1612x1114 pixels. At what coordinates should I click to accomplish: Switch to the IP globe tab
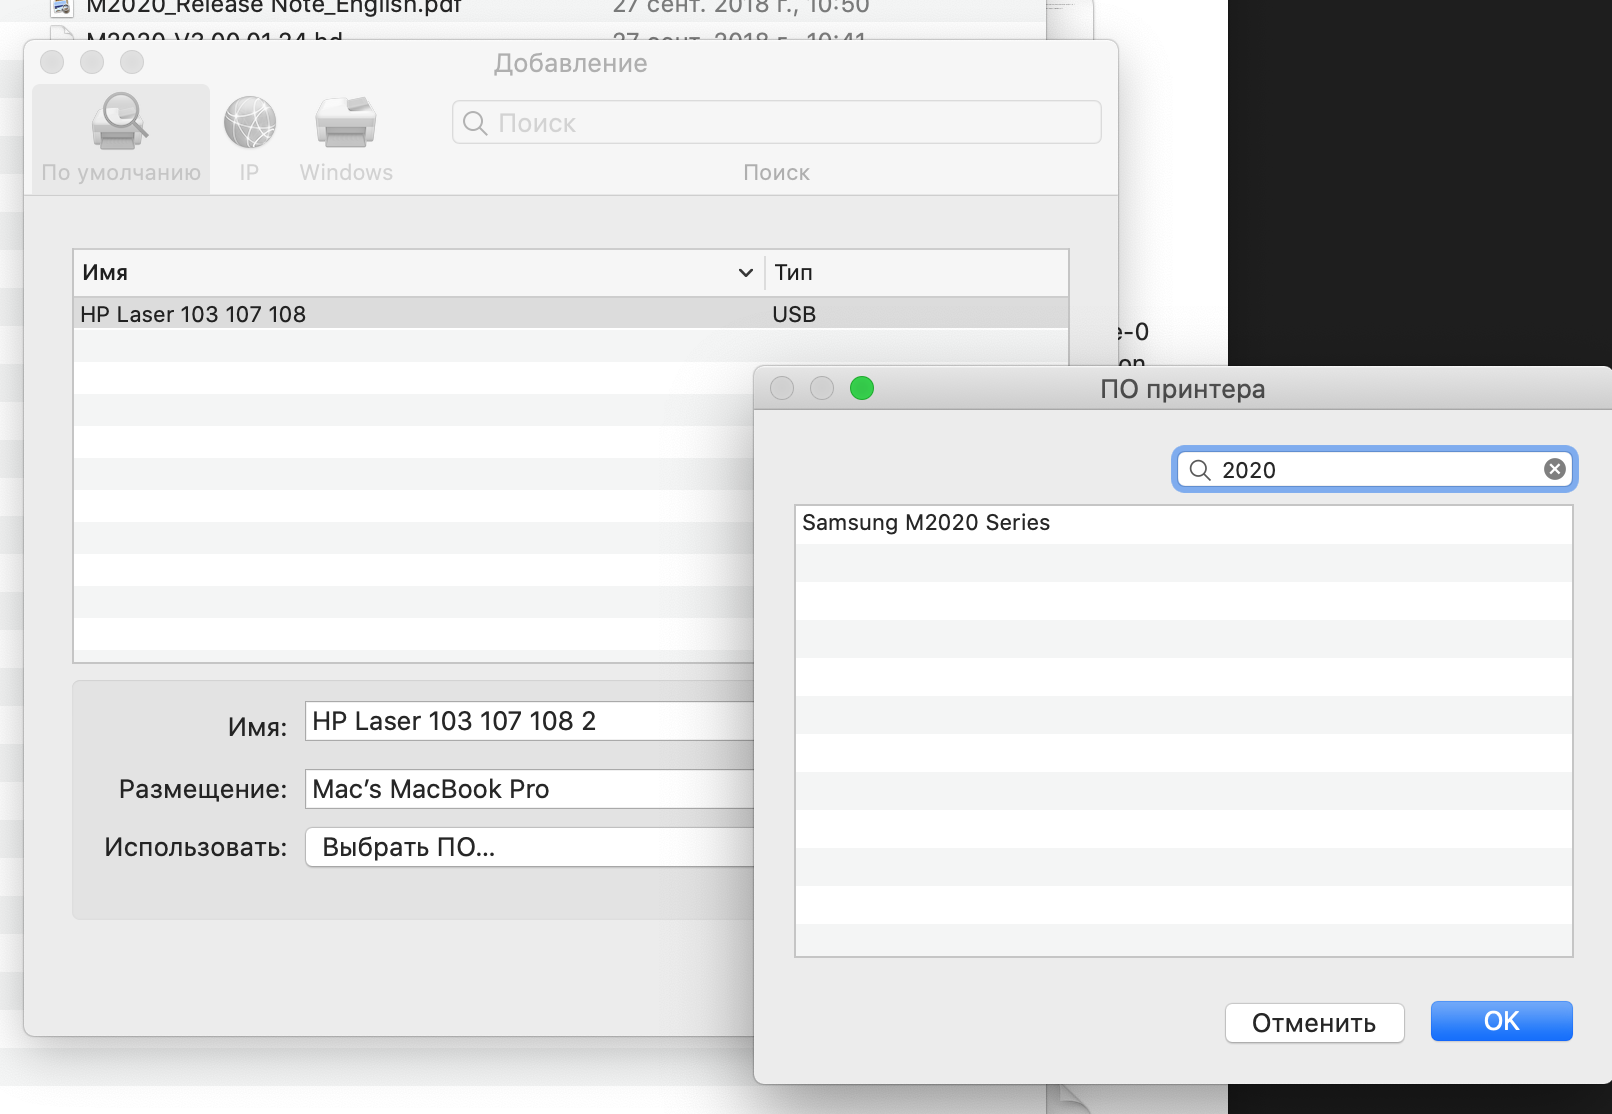tap(249, 123)
